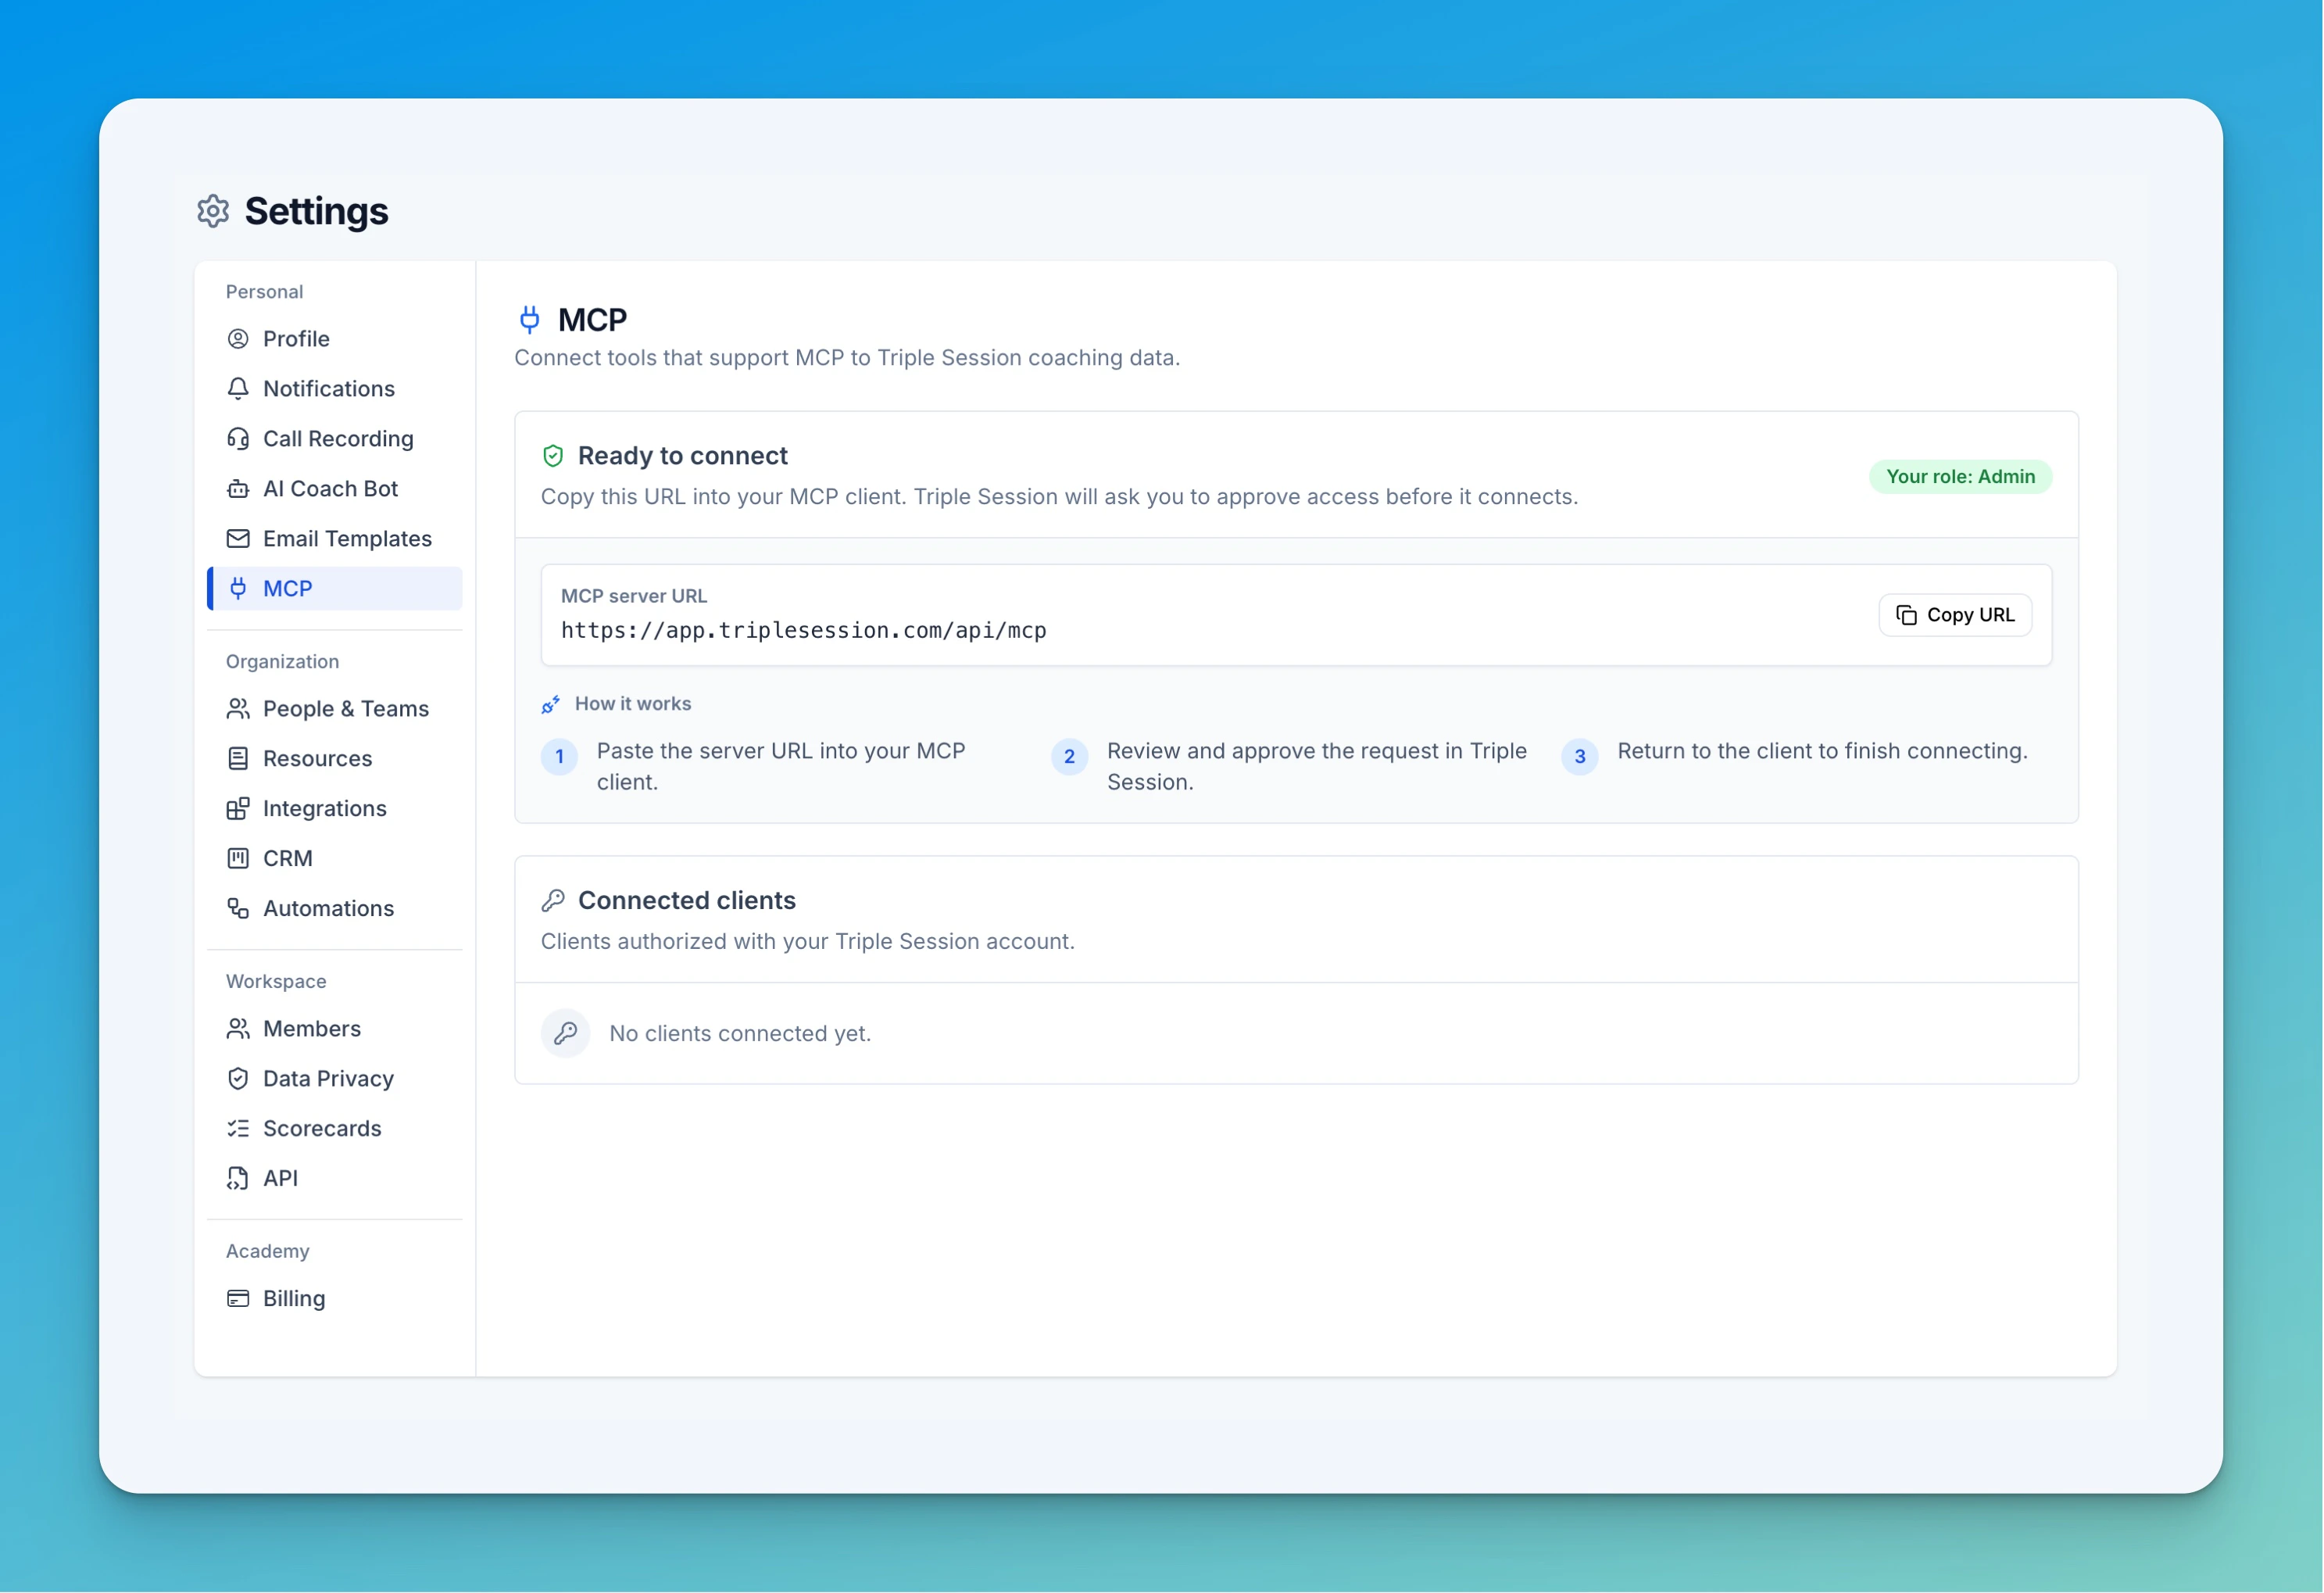View workspace Members
The image size is (2324, 1593).
[x=335, y=1029]
